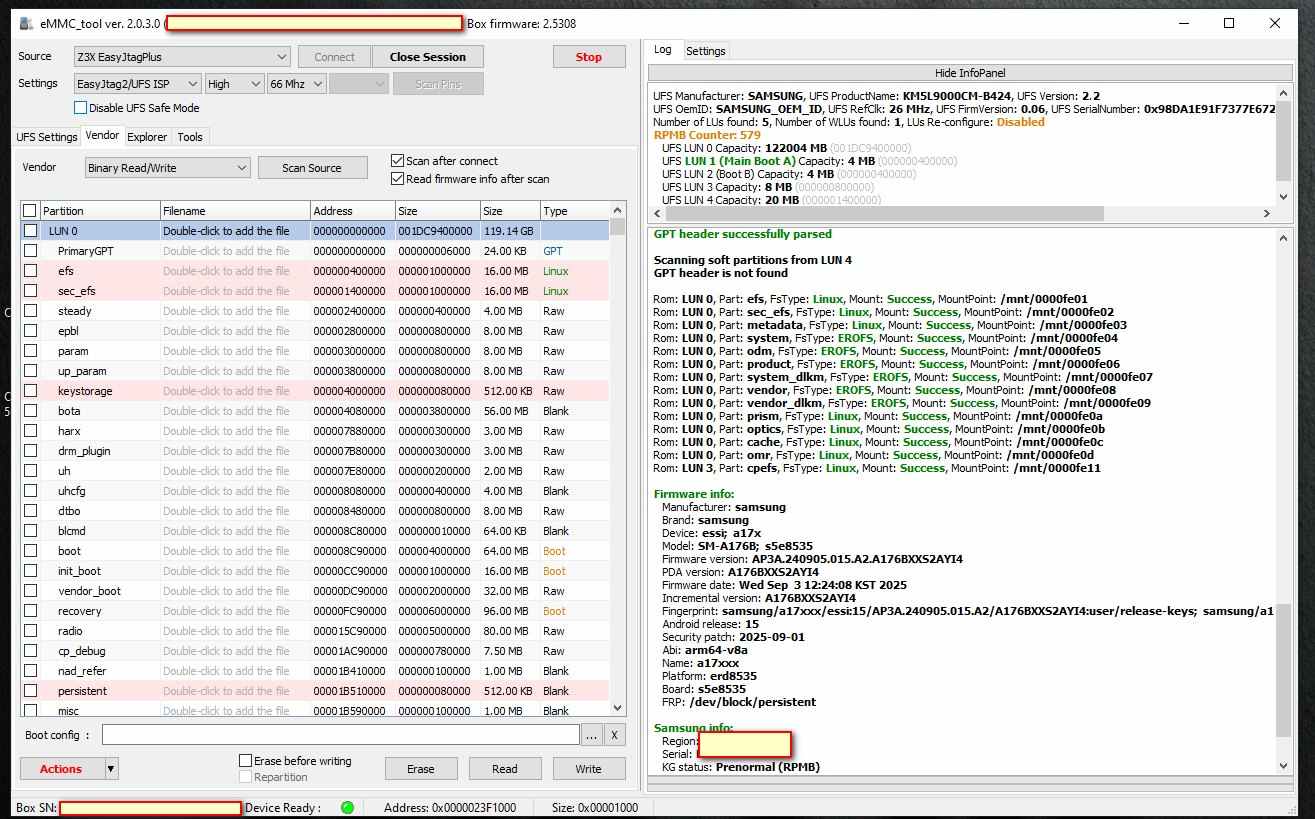Screen dimensions: 1315x819
Task: Click the log panel vertical scrollbar thumb
Action: pyautogui.click(x=1284, y=670)
